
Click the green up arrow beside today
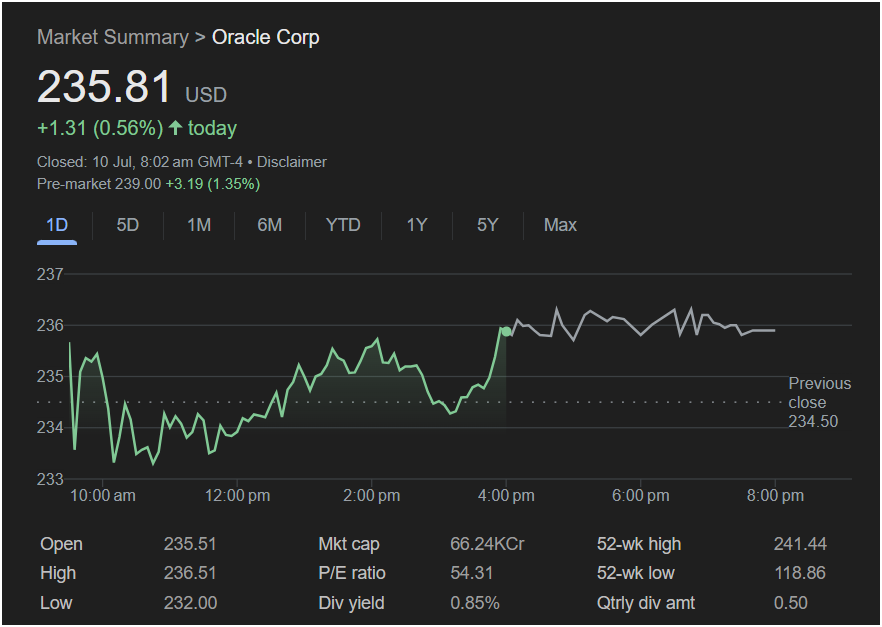point(176,128)
